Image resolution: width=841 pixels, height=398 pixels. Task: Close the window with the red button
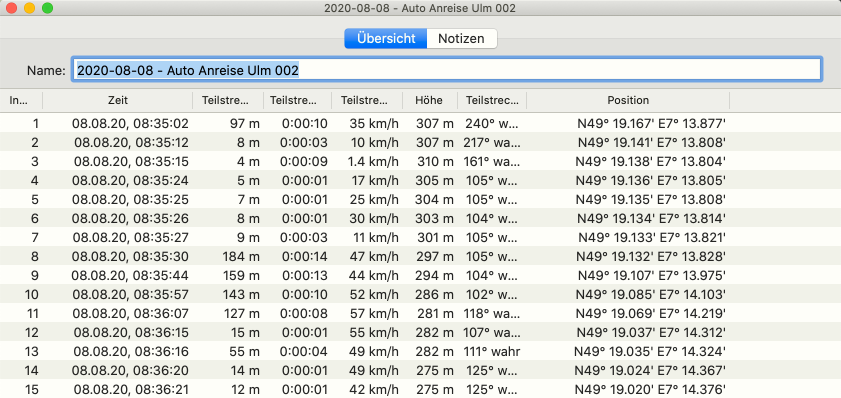coord(11,8)
